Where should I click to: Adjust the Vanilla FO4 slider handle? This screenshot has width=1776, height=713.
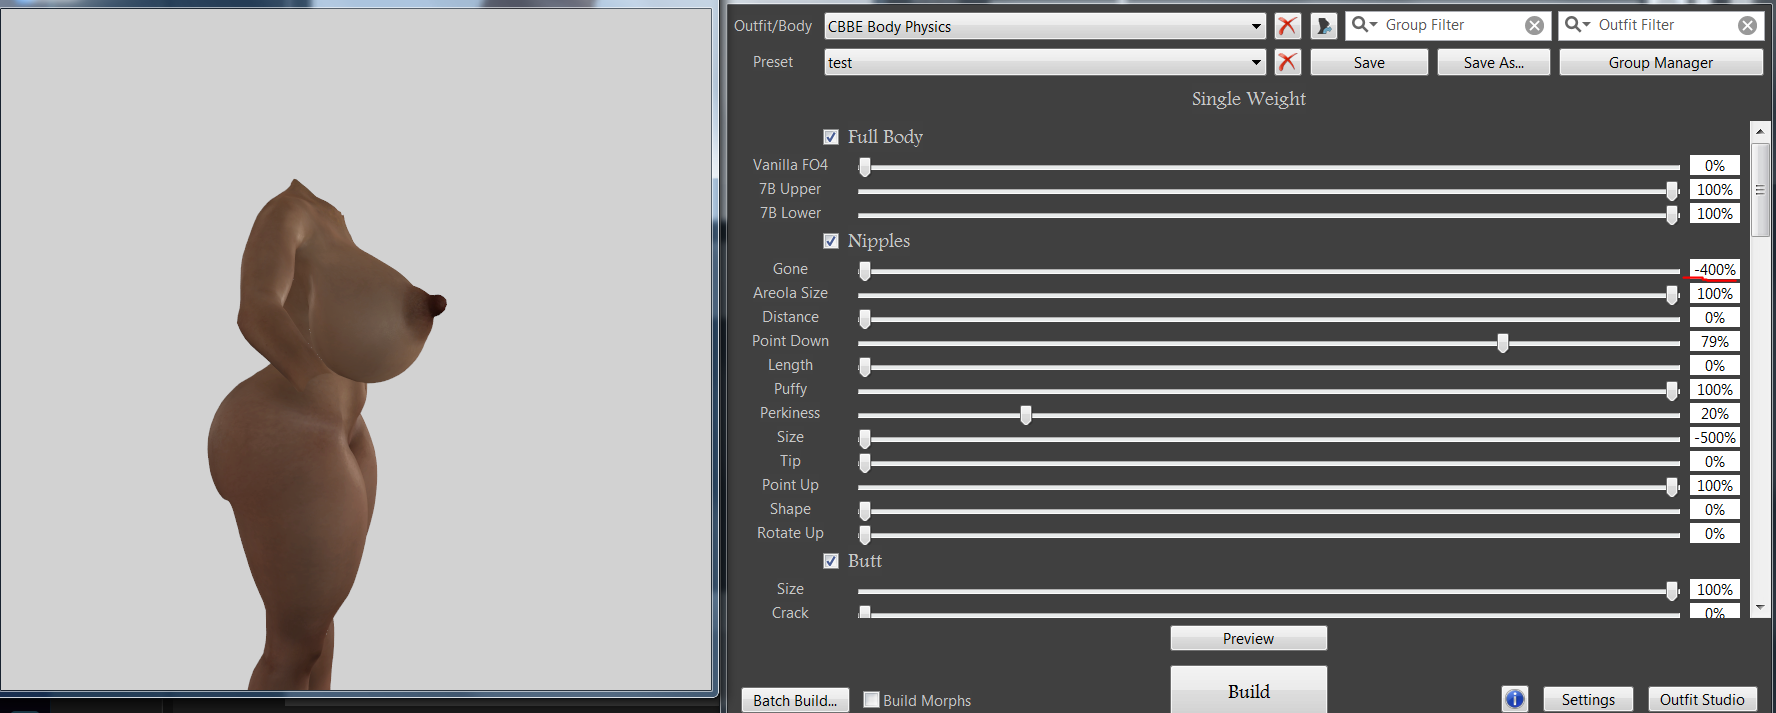[865, 167]
